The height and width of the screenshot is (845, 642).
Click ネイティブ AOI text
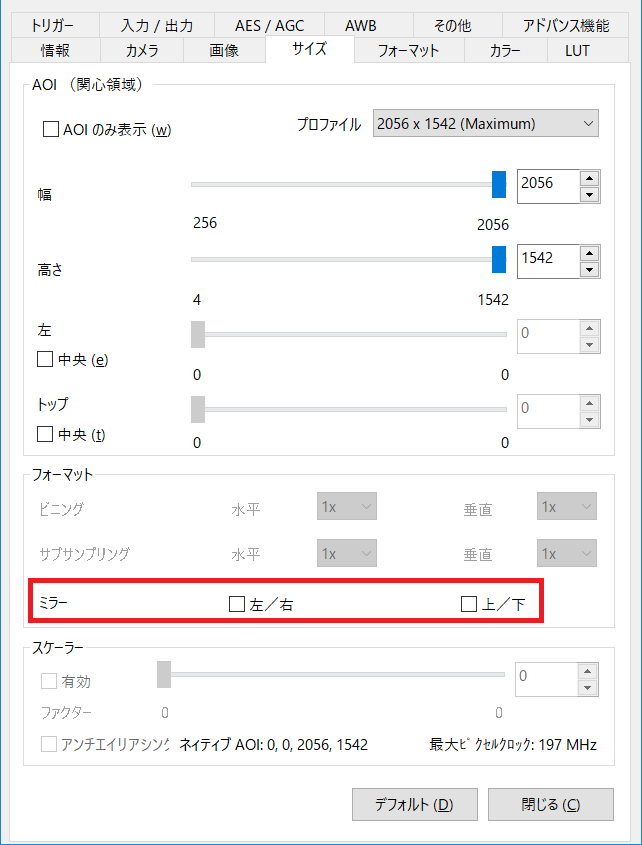tap(273, 745)
